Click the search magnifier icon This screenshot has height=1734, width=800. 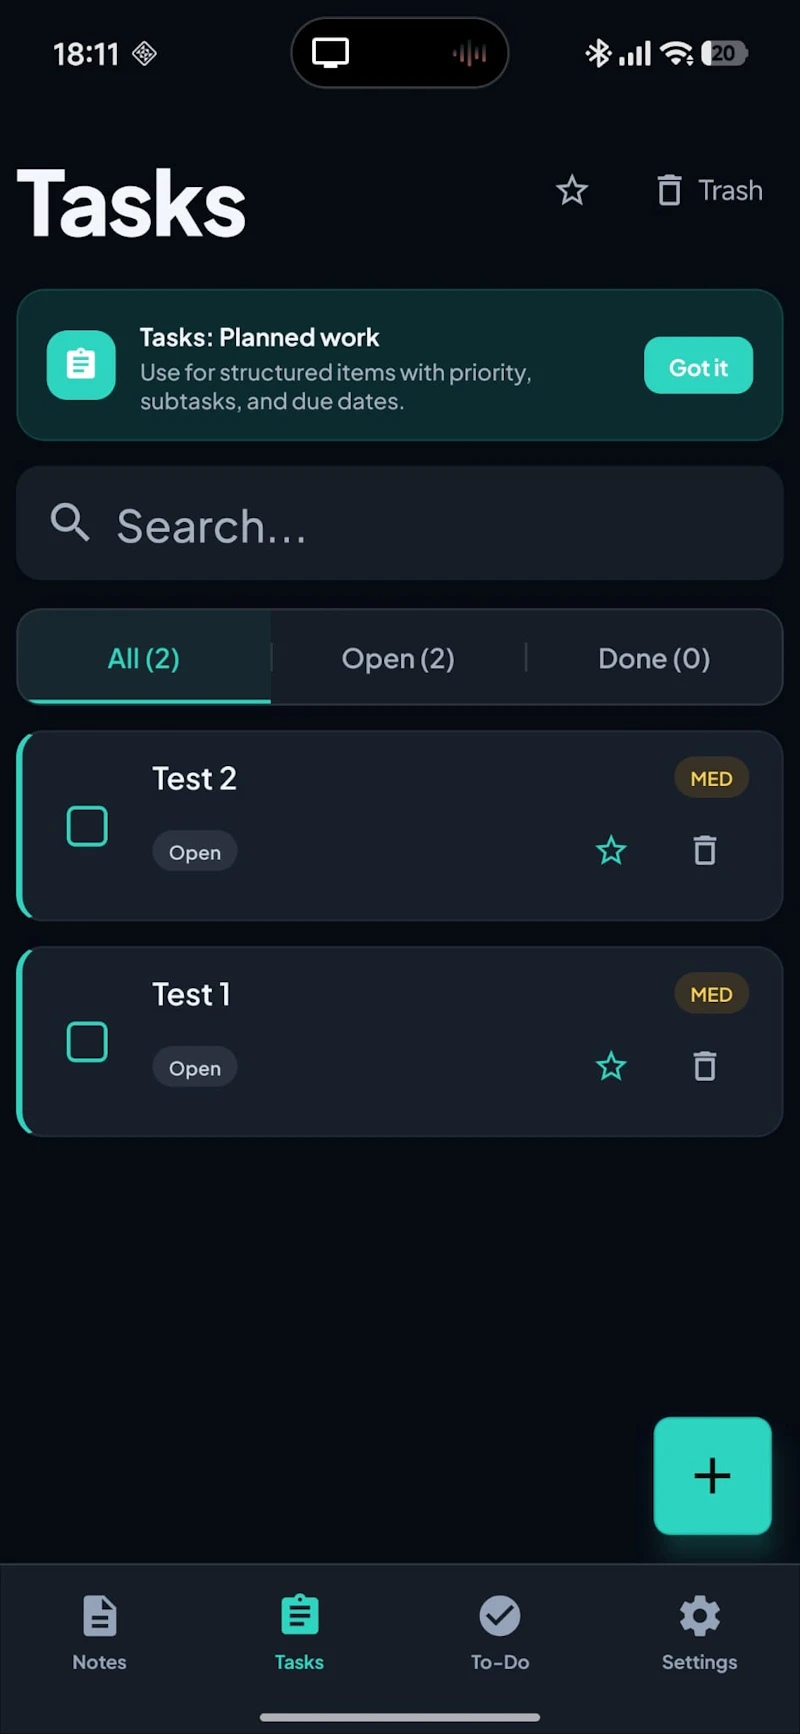click(x=70, y=522)
